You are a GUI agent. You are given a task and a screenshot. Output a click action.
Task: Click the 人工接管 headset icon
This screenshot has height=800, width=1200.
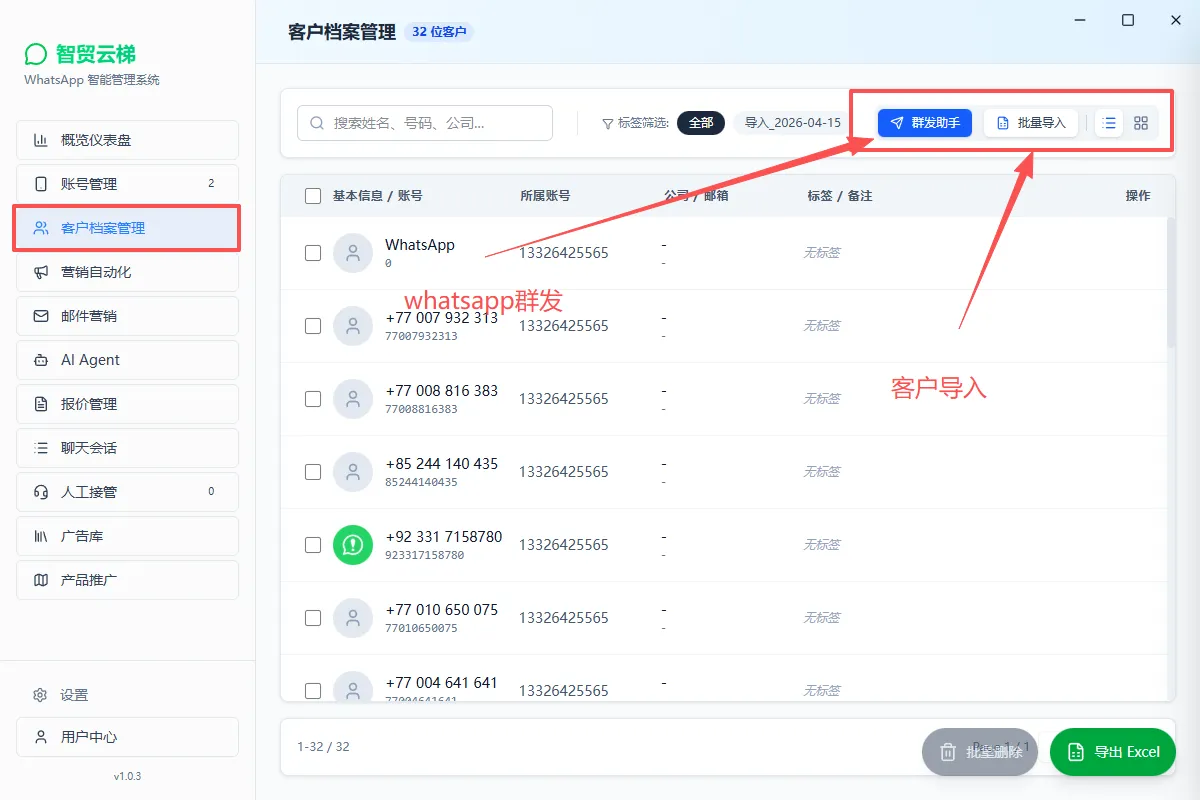41,492
